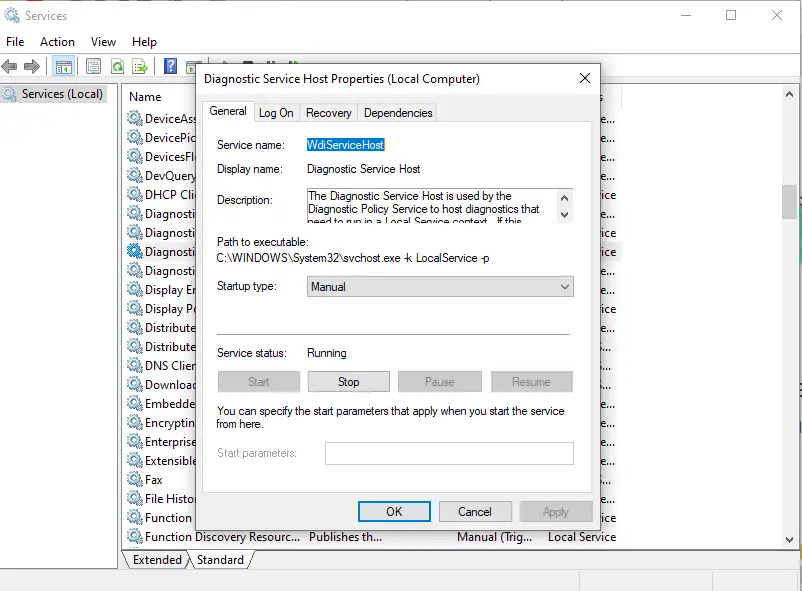Screen dimensions: 802x591
Task: Click the gear icon beside DevQuery service
Action: [135, 176]
